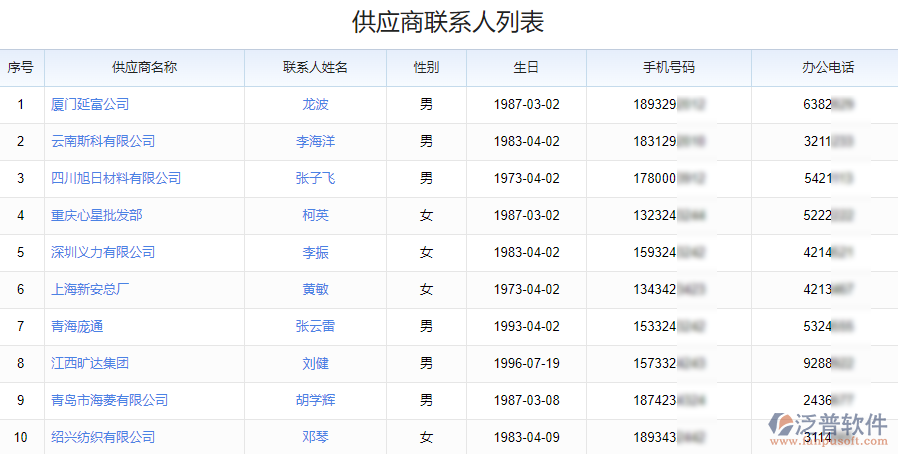Open 深圳义力有限公司 supplier details
This screenshot has width=898, height=457.
tap(103, 252)
